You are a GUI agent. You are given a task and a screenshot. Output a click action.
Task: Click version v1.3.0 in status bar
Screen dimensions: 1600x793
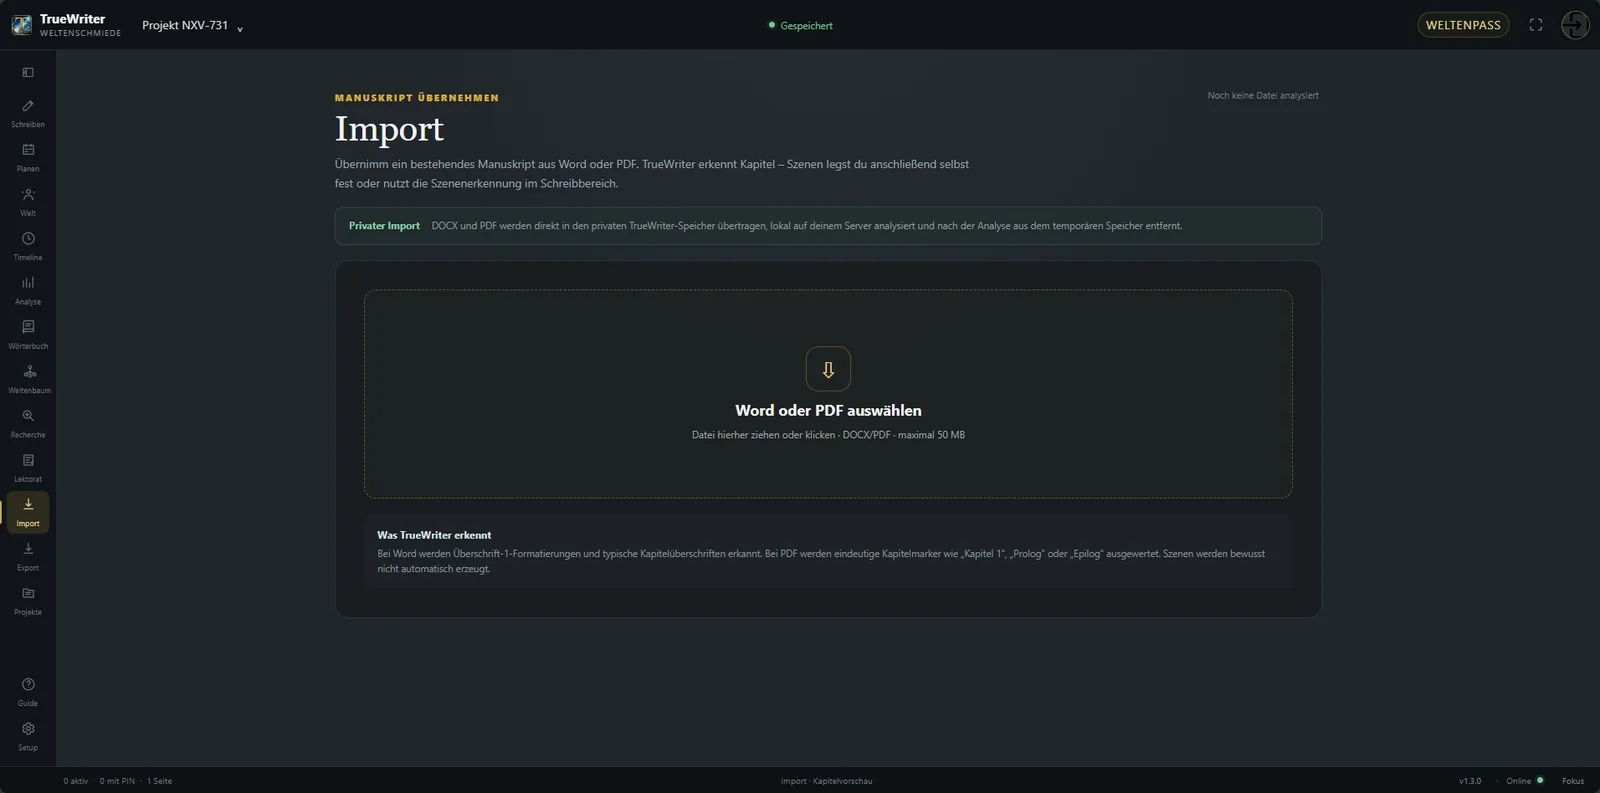pyautogui.click(x=1470, y=781)
